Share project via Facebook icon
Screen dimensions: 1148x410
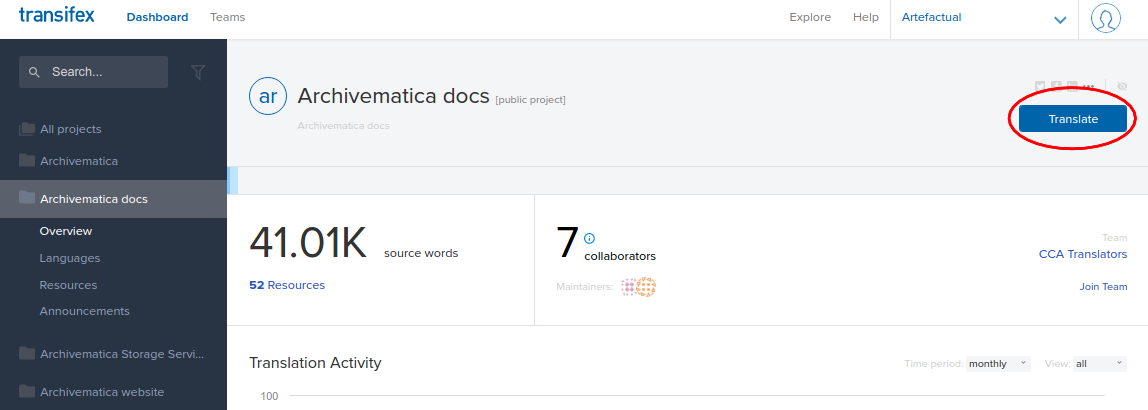1056,87
